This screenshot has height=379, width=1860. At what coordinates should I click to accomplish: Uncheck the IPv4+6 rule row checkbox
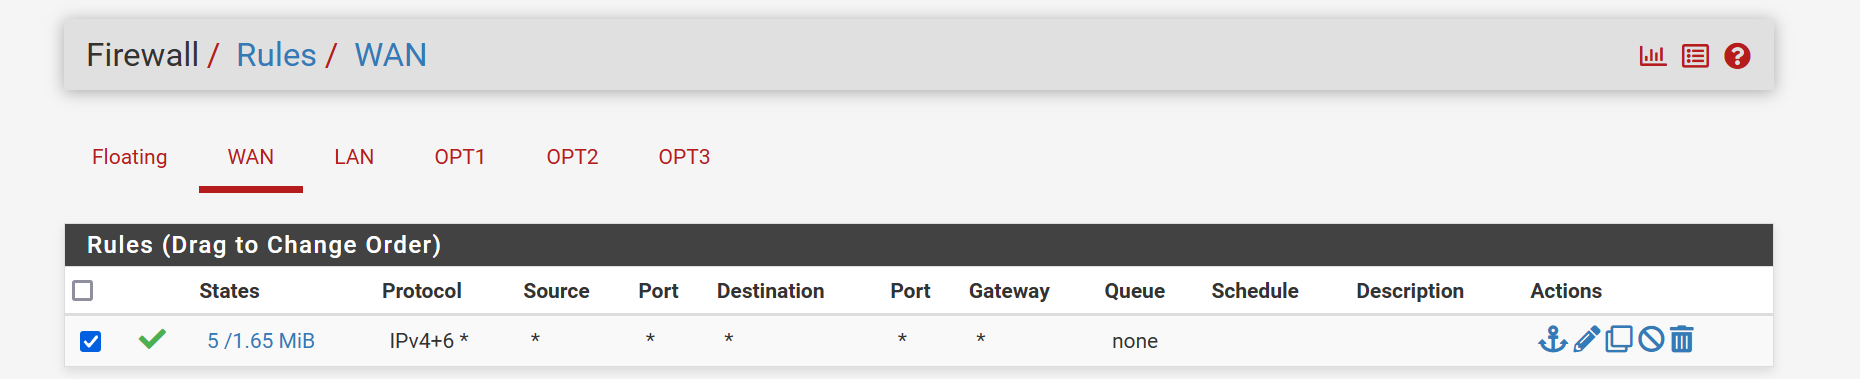click(x=90, y=342)
